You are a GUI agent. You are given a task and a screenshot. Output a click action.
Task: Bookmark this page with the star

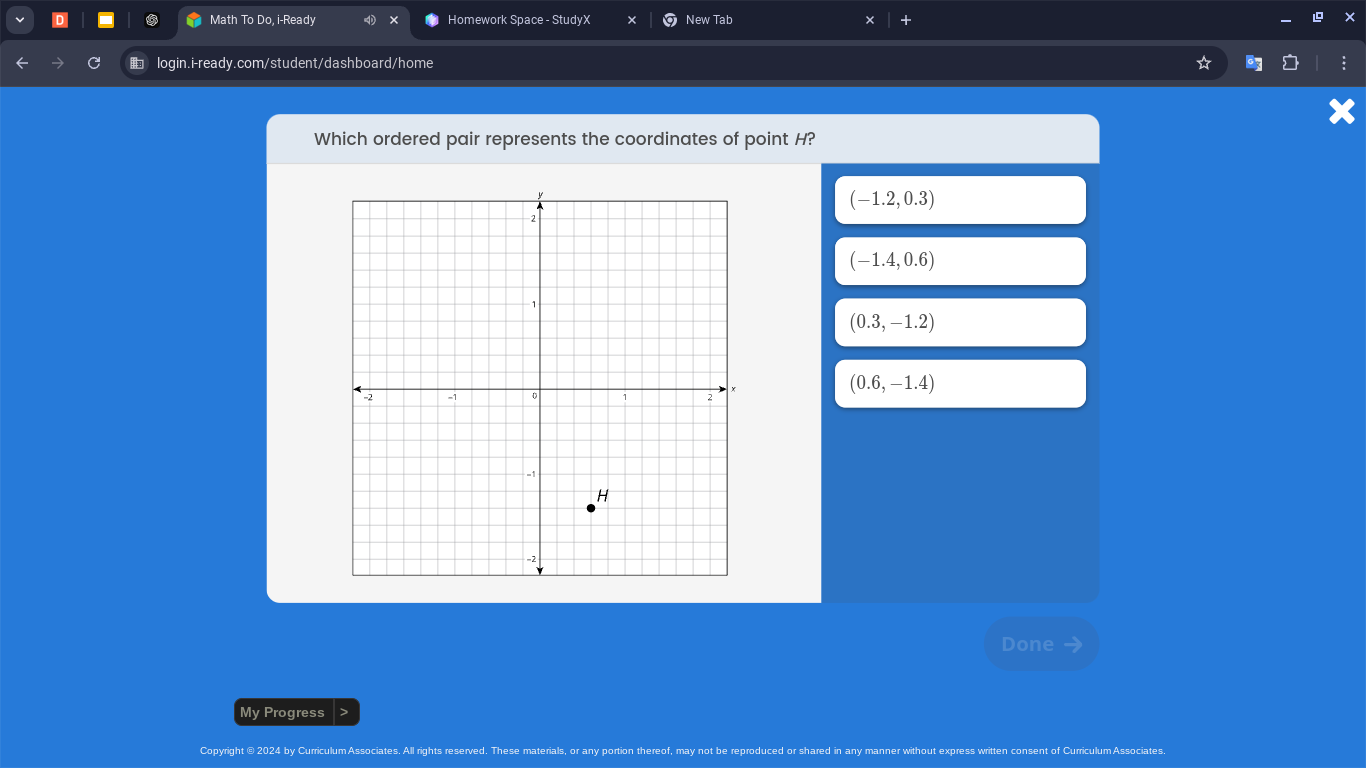[1204, 63]
